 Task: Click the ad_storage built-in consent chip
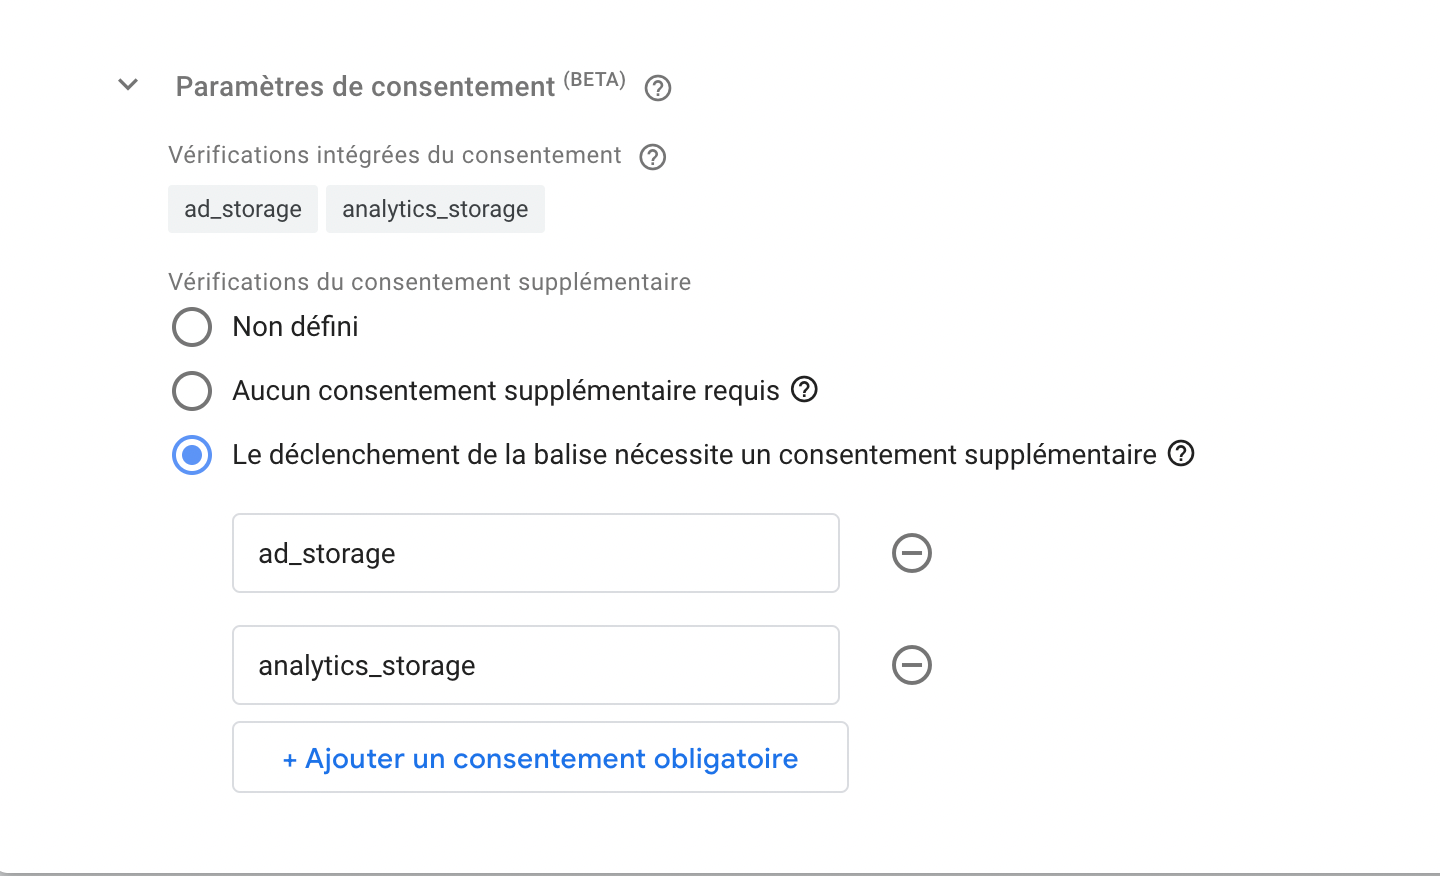click(x=243, y=209)
